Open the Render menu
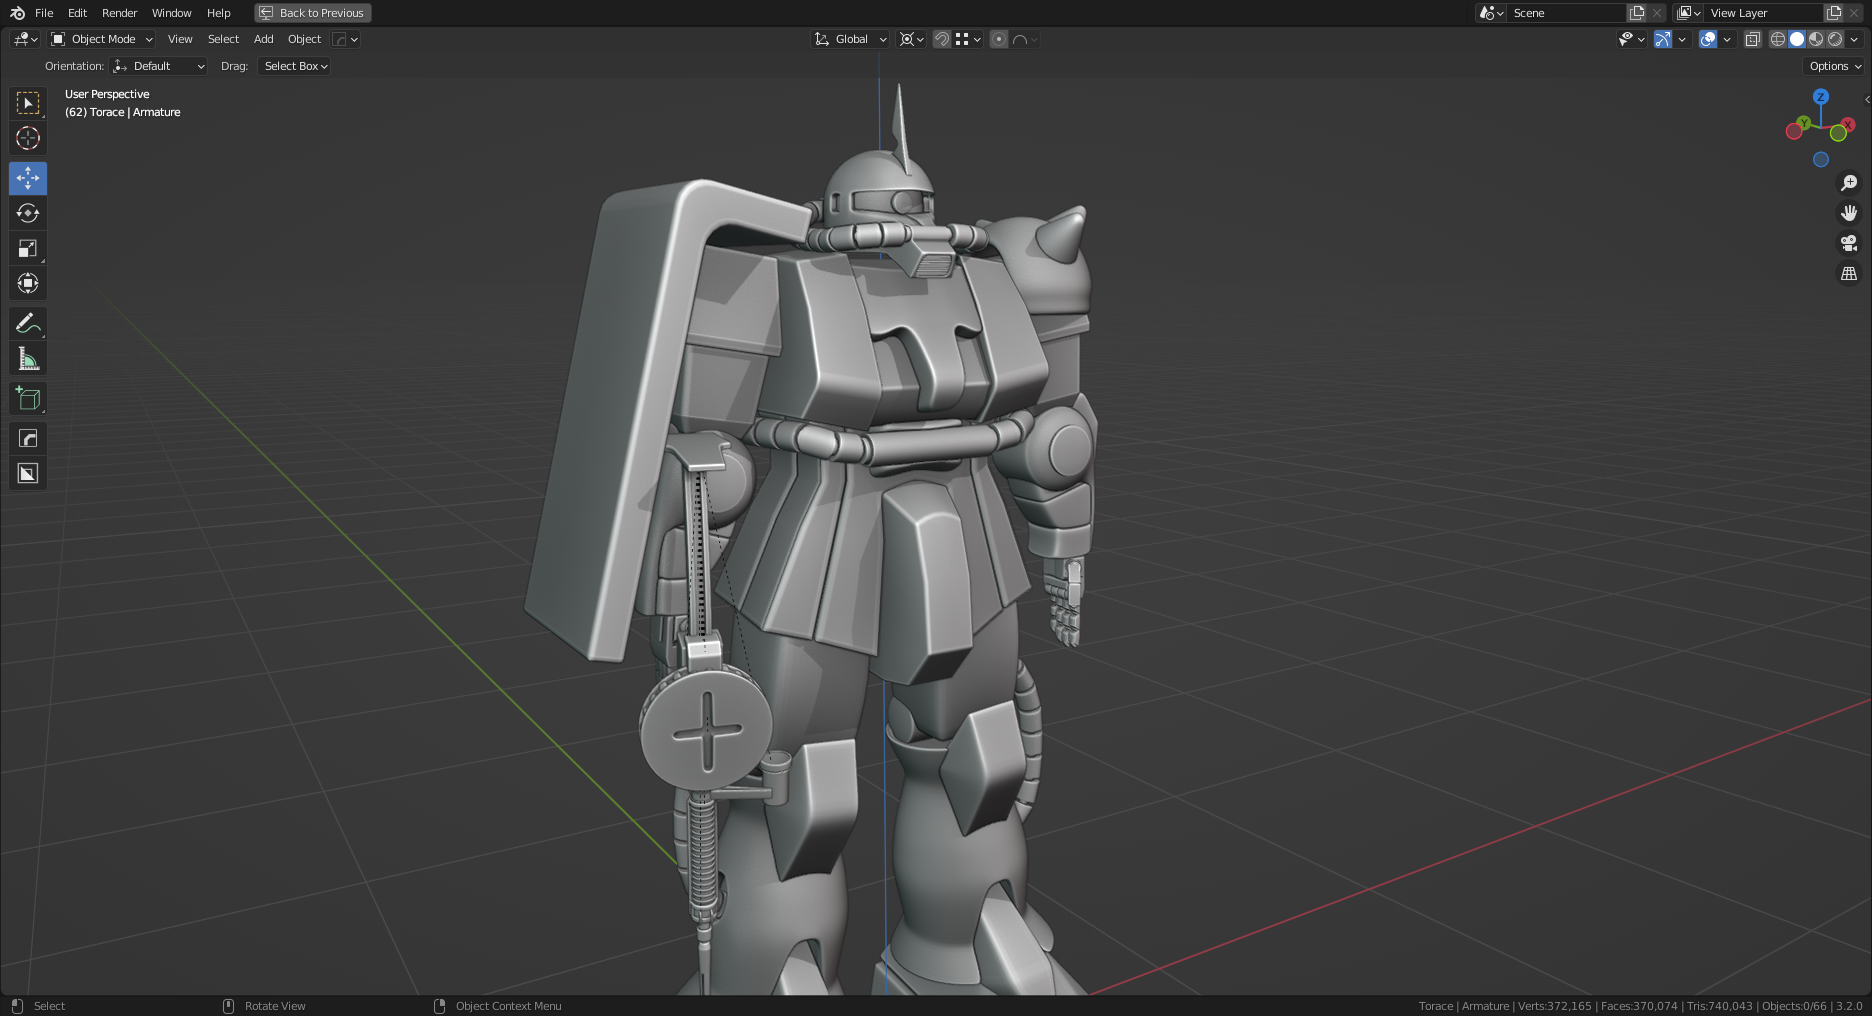The image size is (1872, 1016). coord(119,13)
